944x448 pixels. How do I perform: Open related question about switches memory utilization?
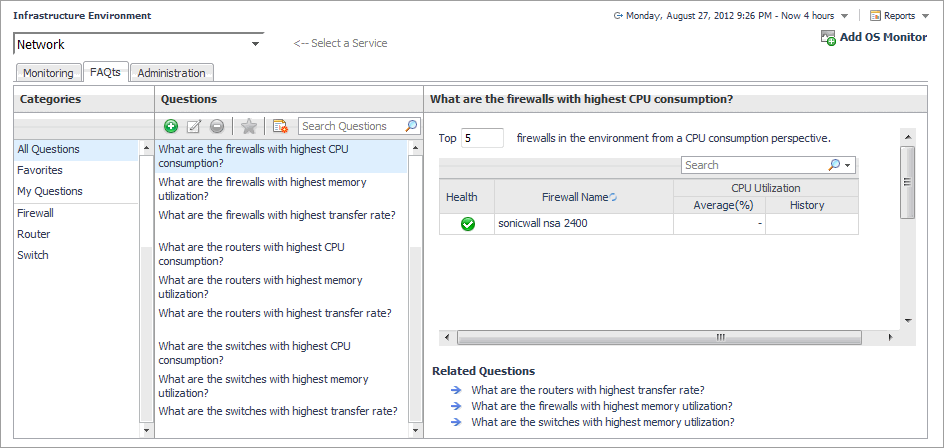602,422
